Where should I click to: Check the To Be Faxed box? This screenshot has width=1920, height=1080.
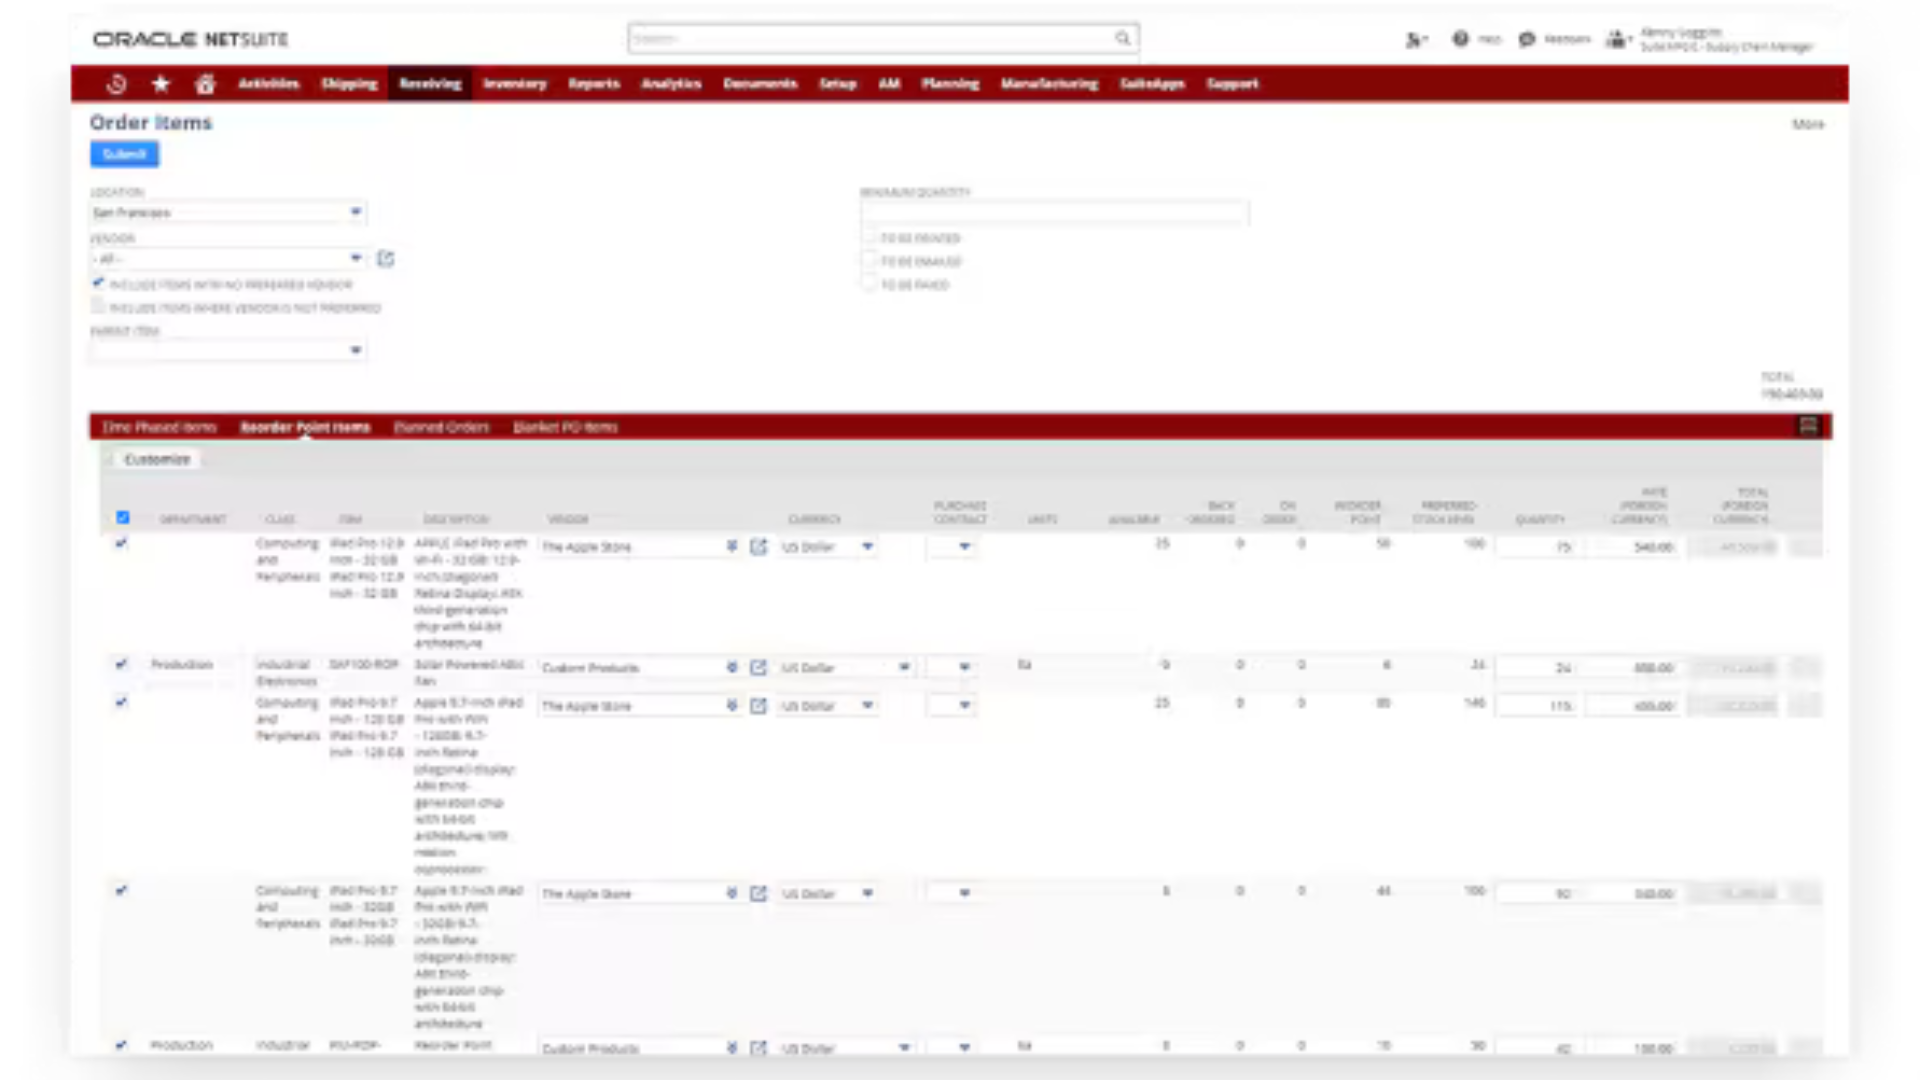(869, 284)
